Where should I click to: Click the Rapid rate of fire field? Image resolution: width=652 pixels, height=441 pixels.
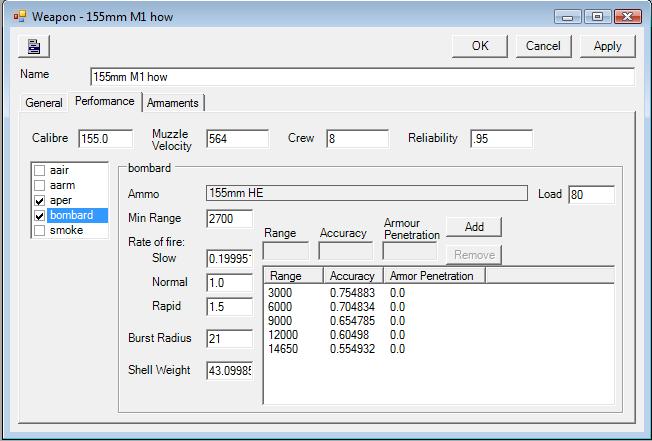click(x=230, y=307)
